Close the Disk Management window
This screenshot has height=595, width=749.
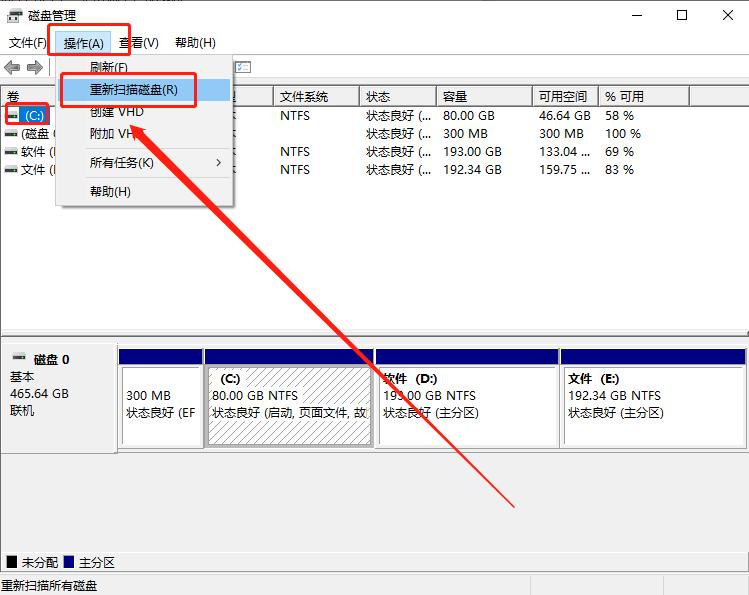pyautogui.click(x=728, y=15)
